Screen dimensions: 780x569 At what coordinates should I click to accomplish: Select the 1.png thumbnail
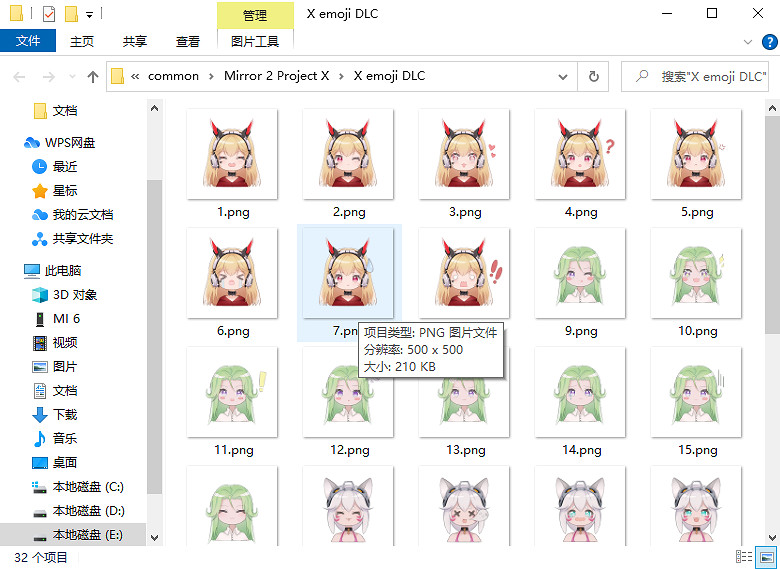(x=232, y=154)
